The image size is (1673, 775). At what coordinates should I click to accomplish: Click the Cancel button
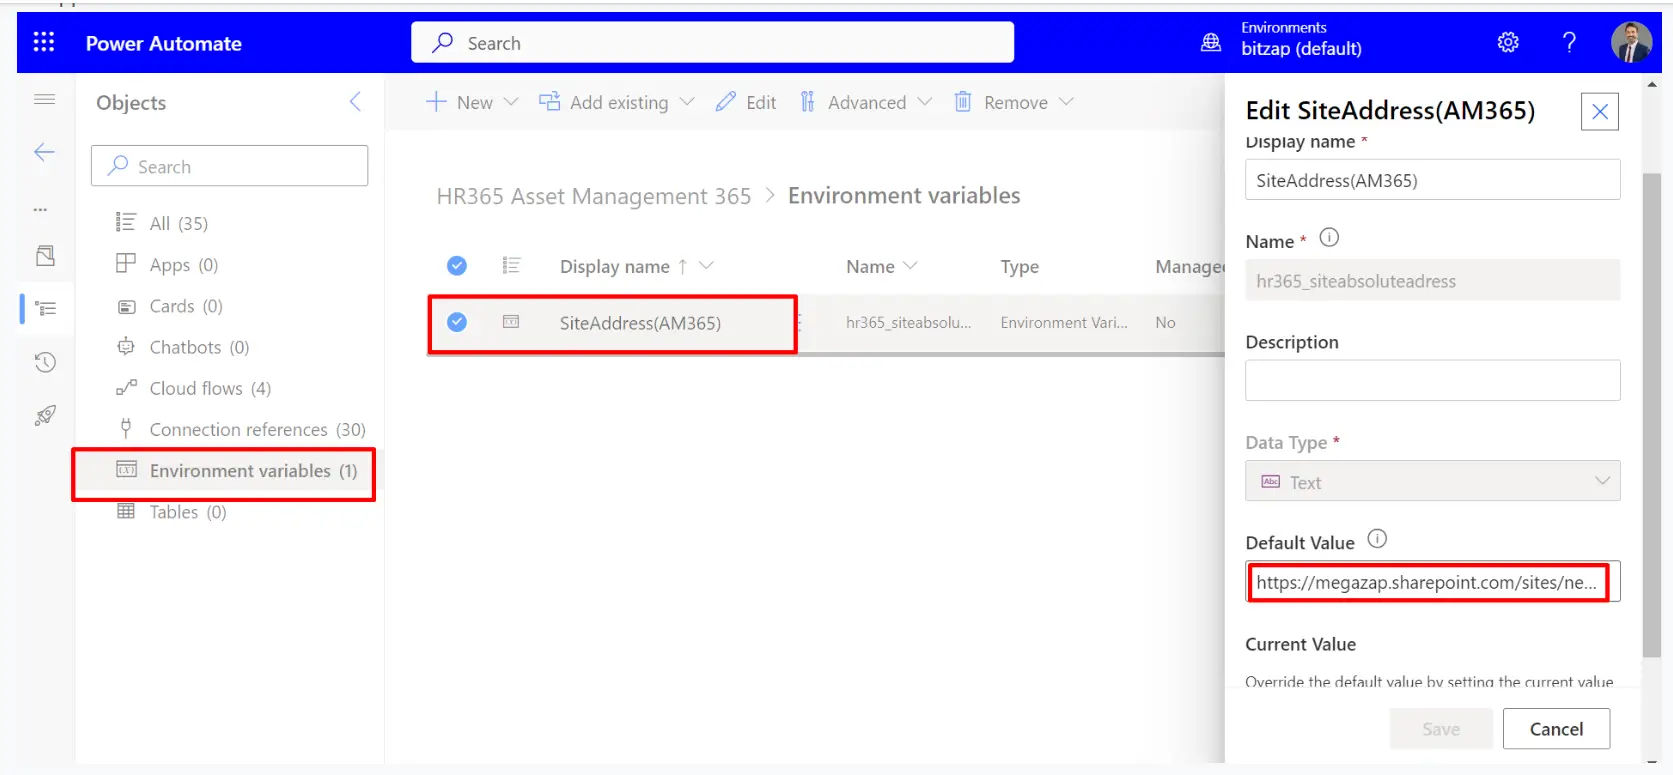[x=1555, y=729]
